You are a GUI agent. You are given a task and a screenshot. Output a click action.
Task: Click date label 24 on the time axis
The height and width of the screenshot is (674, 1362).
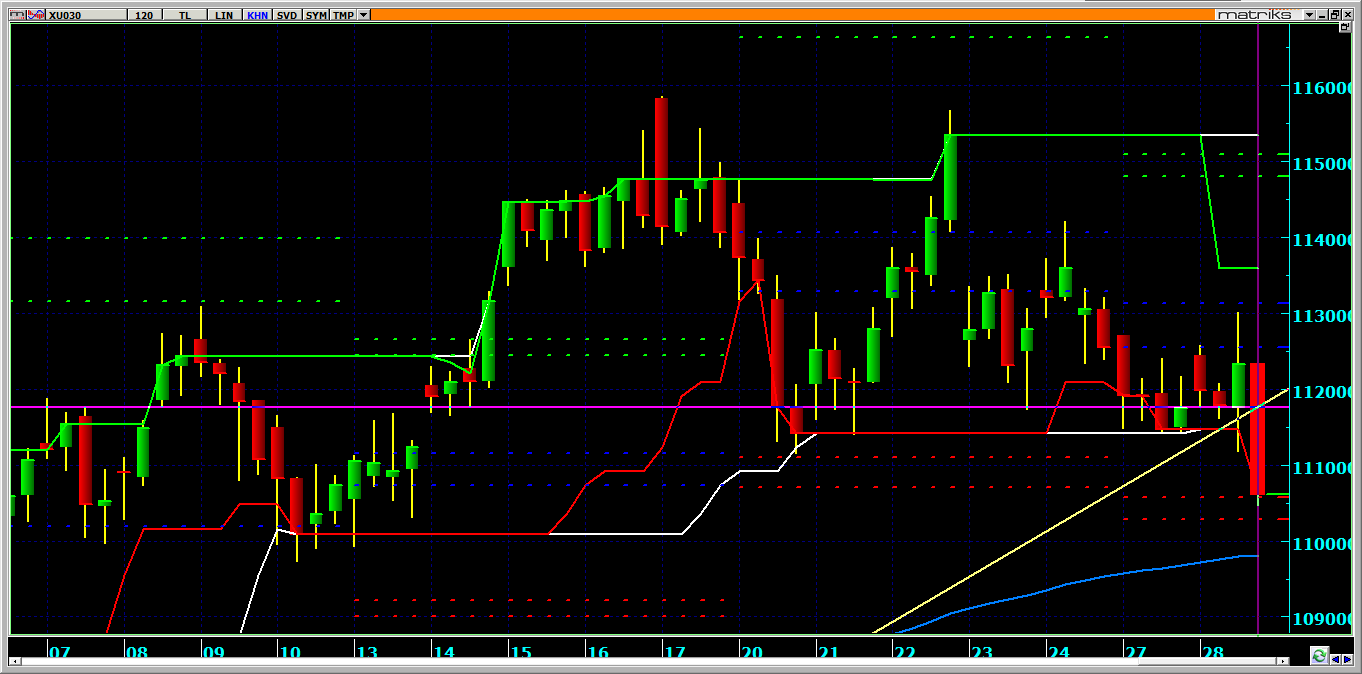[x=1058, y=653]
